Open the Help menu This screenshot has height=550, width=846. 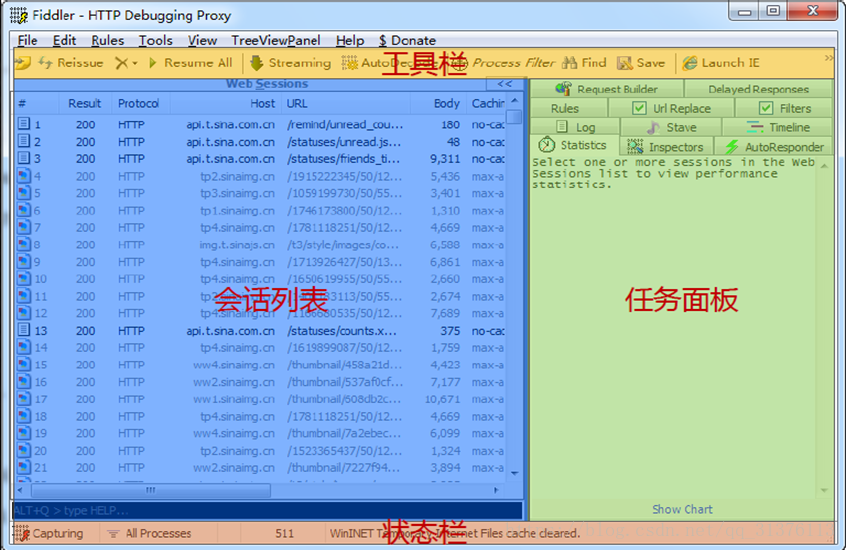click(x=350, y=40)
